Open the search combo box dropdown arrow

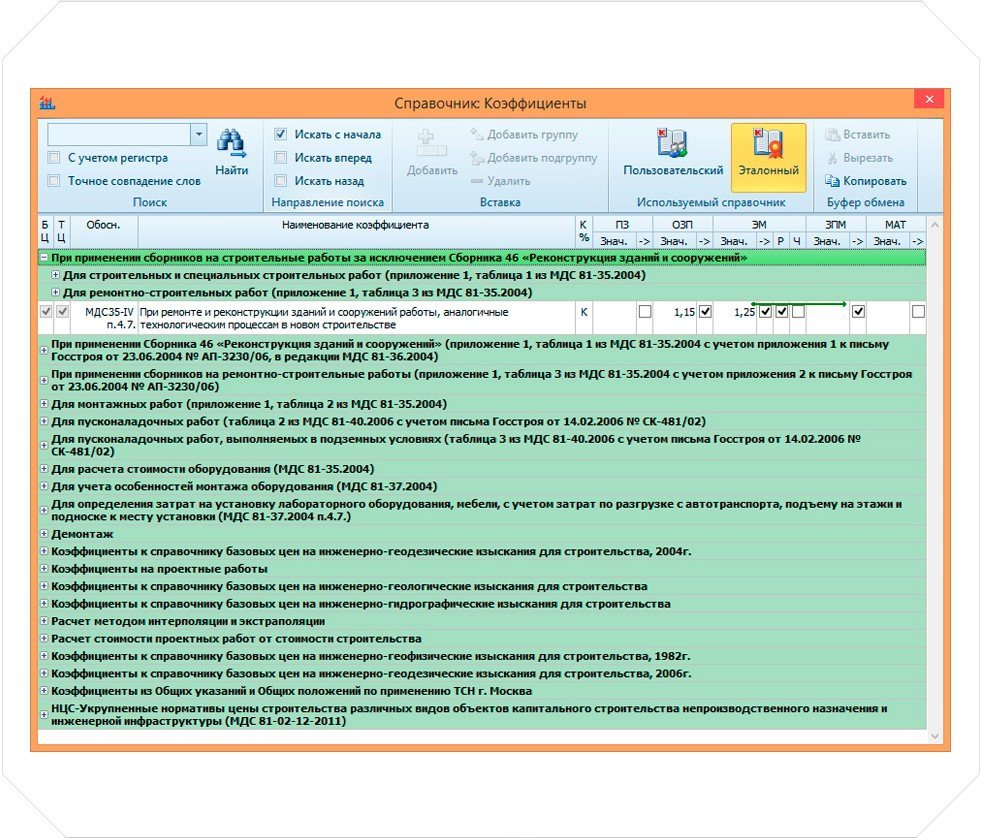point(199,135)
